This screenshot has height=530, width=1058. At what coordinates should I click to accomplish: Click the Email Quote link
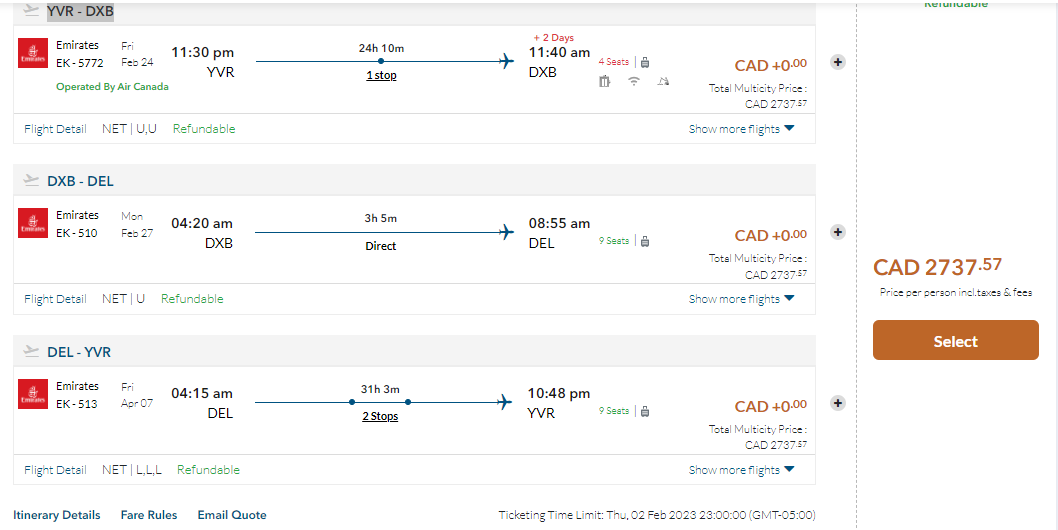pos(232,515)
